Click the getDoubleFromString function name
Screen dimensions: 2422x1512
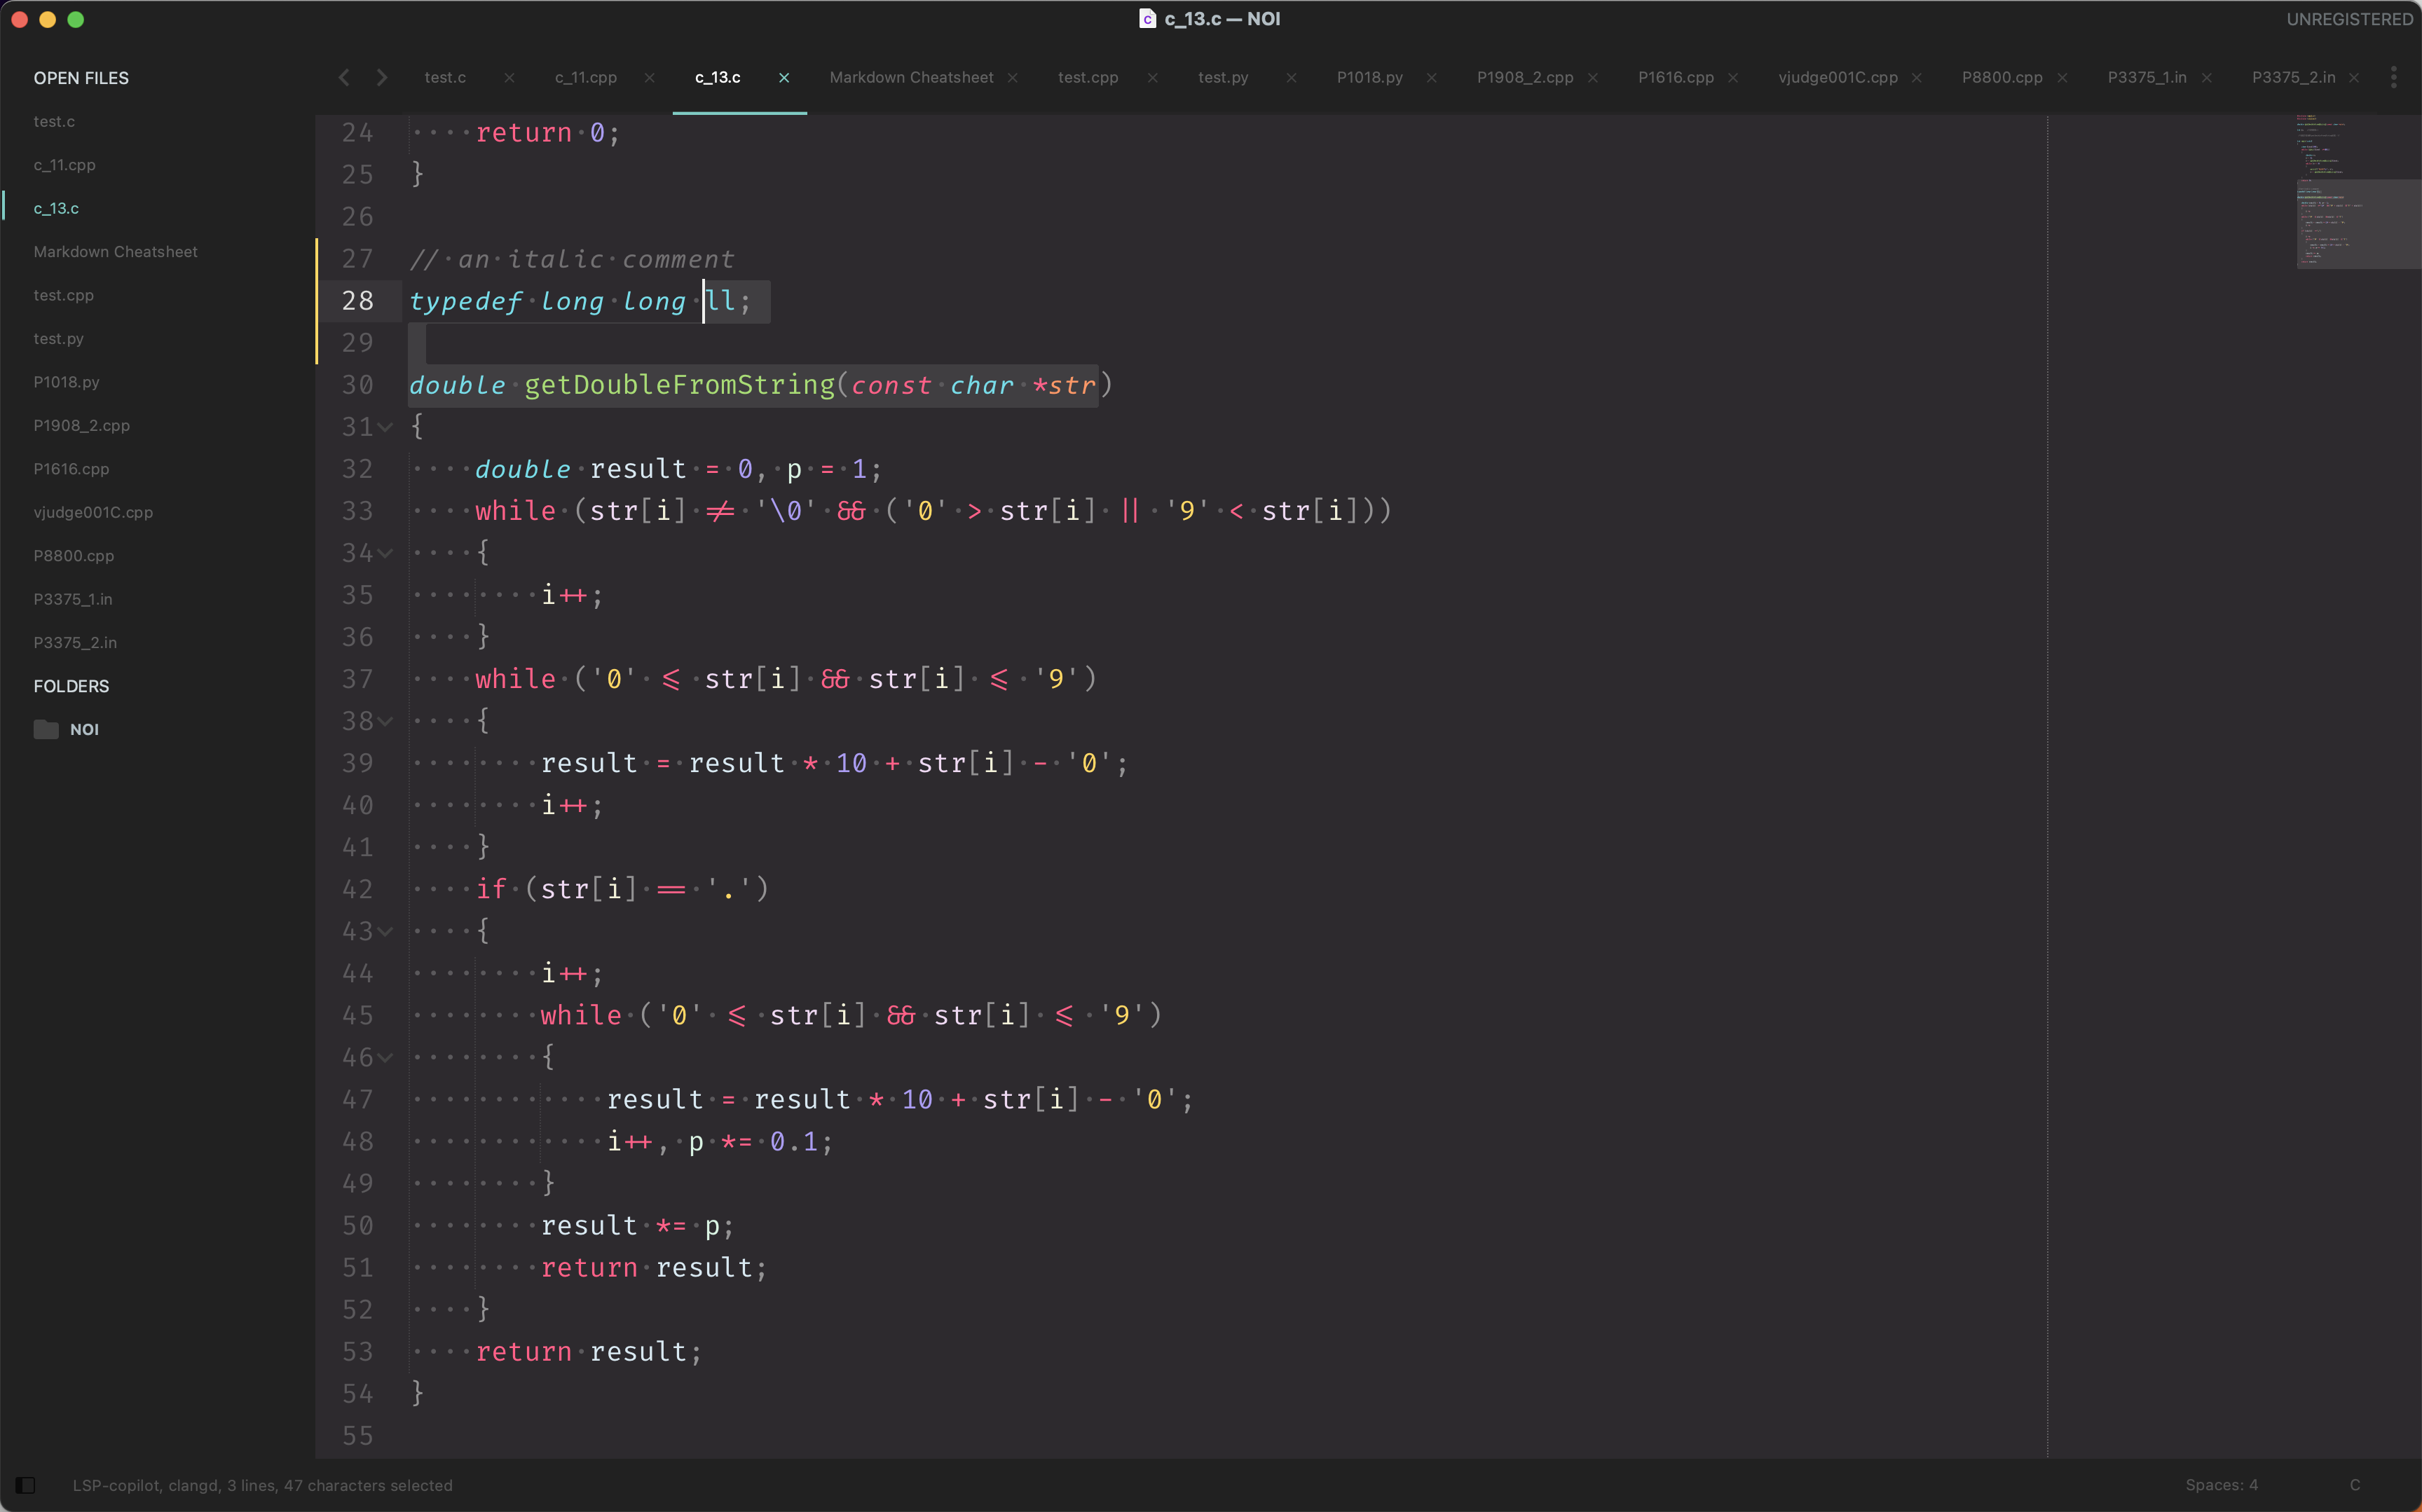(679, 385)
